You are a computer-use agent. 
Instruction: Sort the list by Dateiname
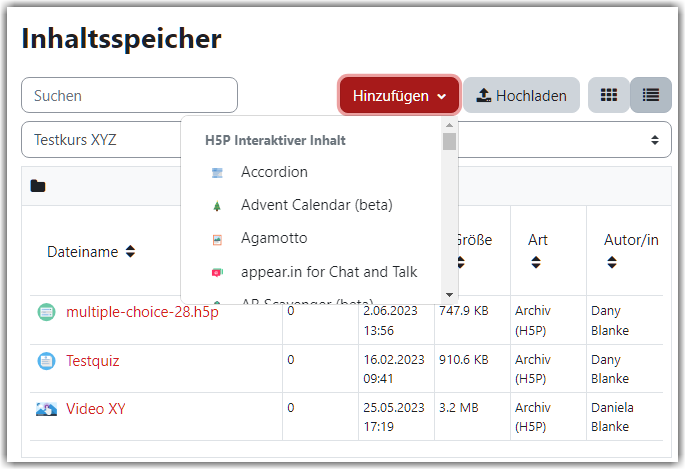pyautogui.click(x=91, y=252)
